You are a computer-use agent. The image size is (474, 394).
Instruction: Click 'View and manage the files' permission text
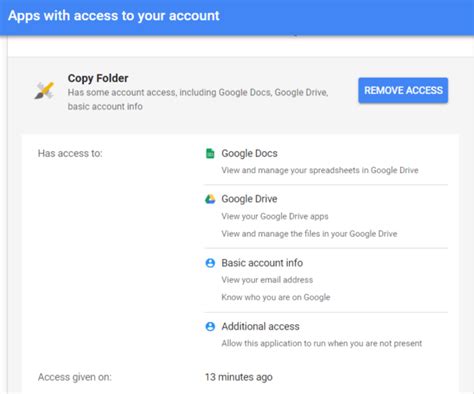click(309, 234)
